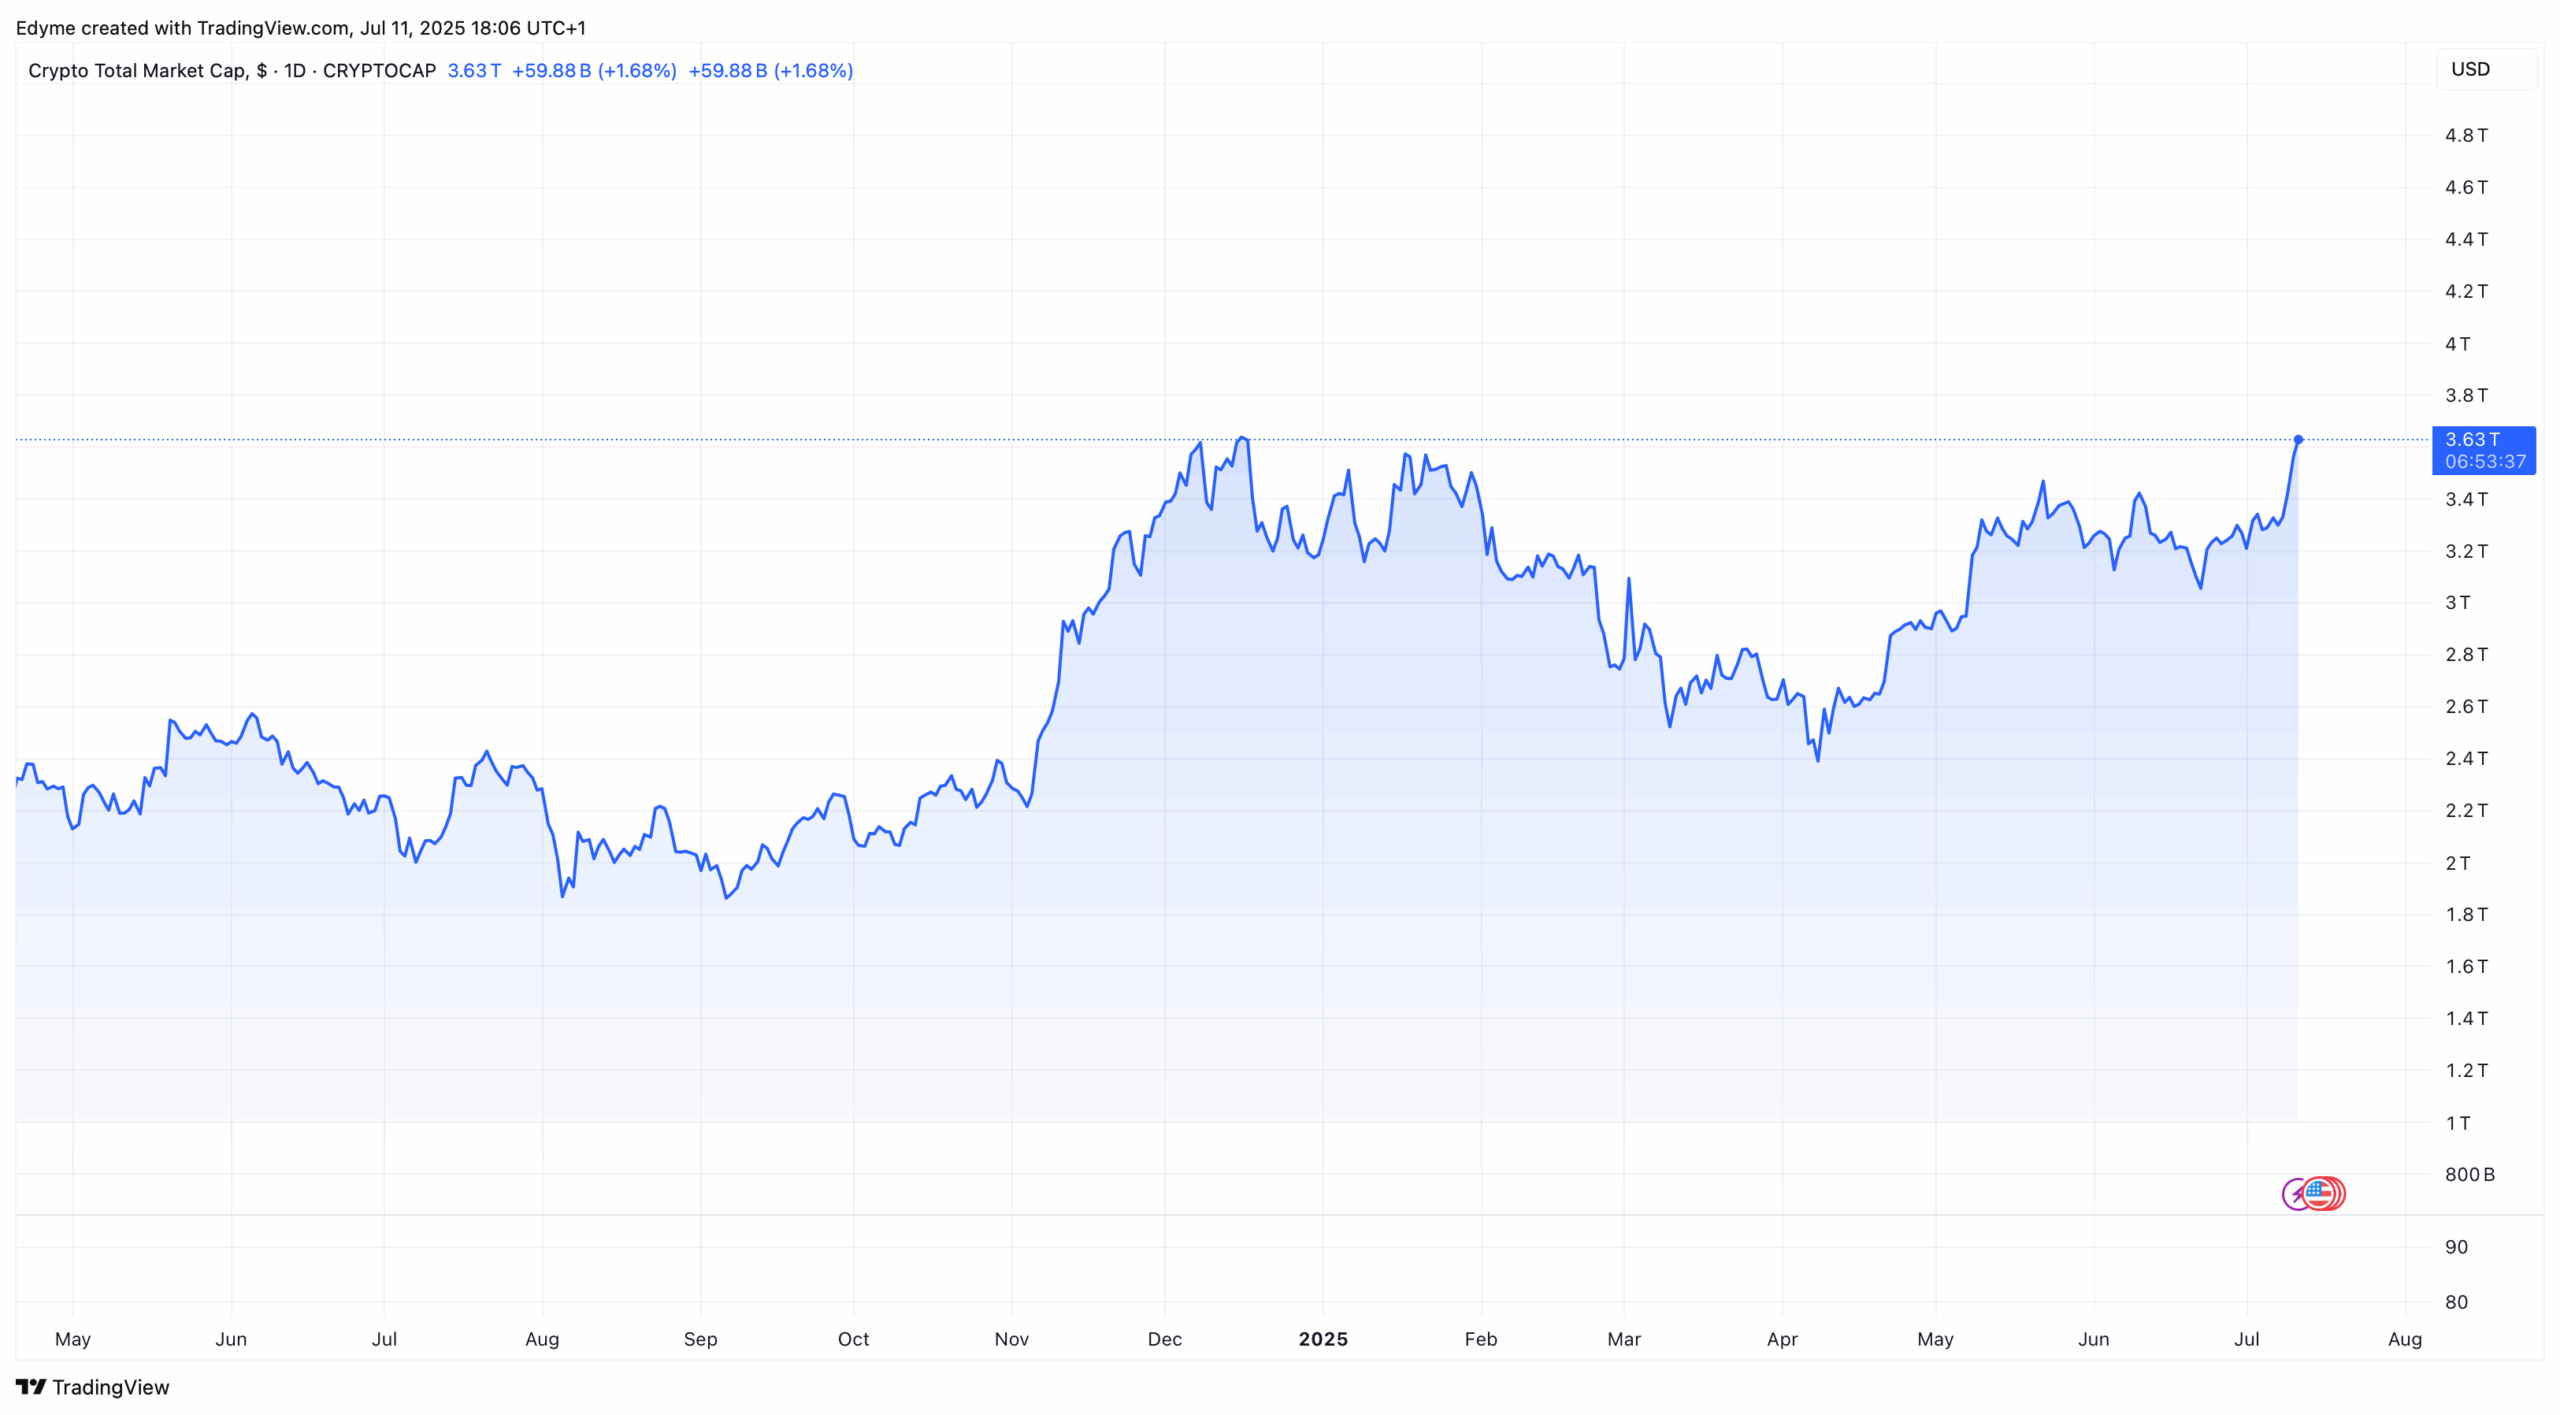
Task: Click the TradingView logo at bottom left
Action: pyautogui.click(x=92, y=1387)
